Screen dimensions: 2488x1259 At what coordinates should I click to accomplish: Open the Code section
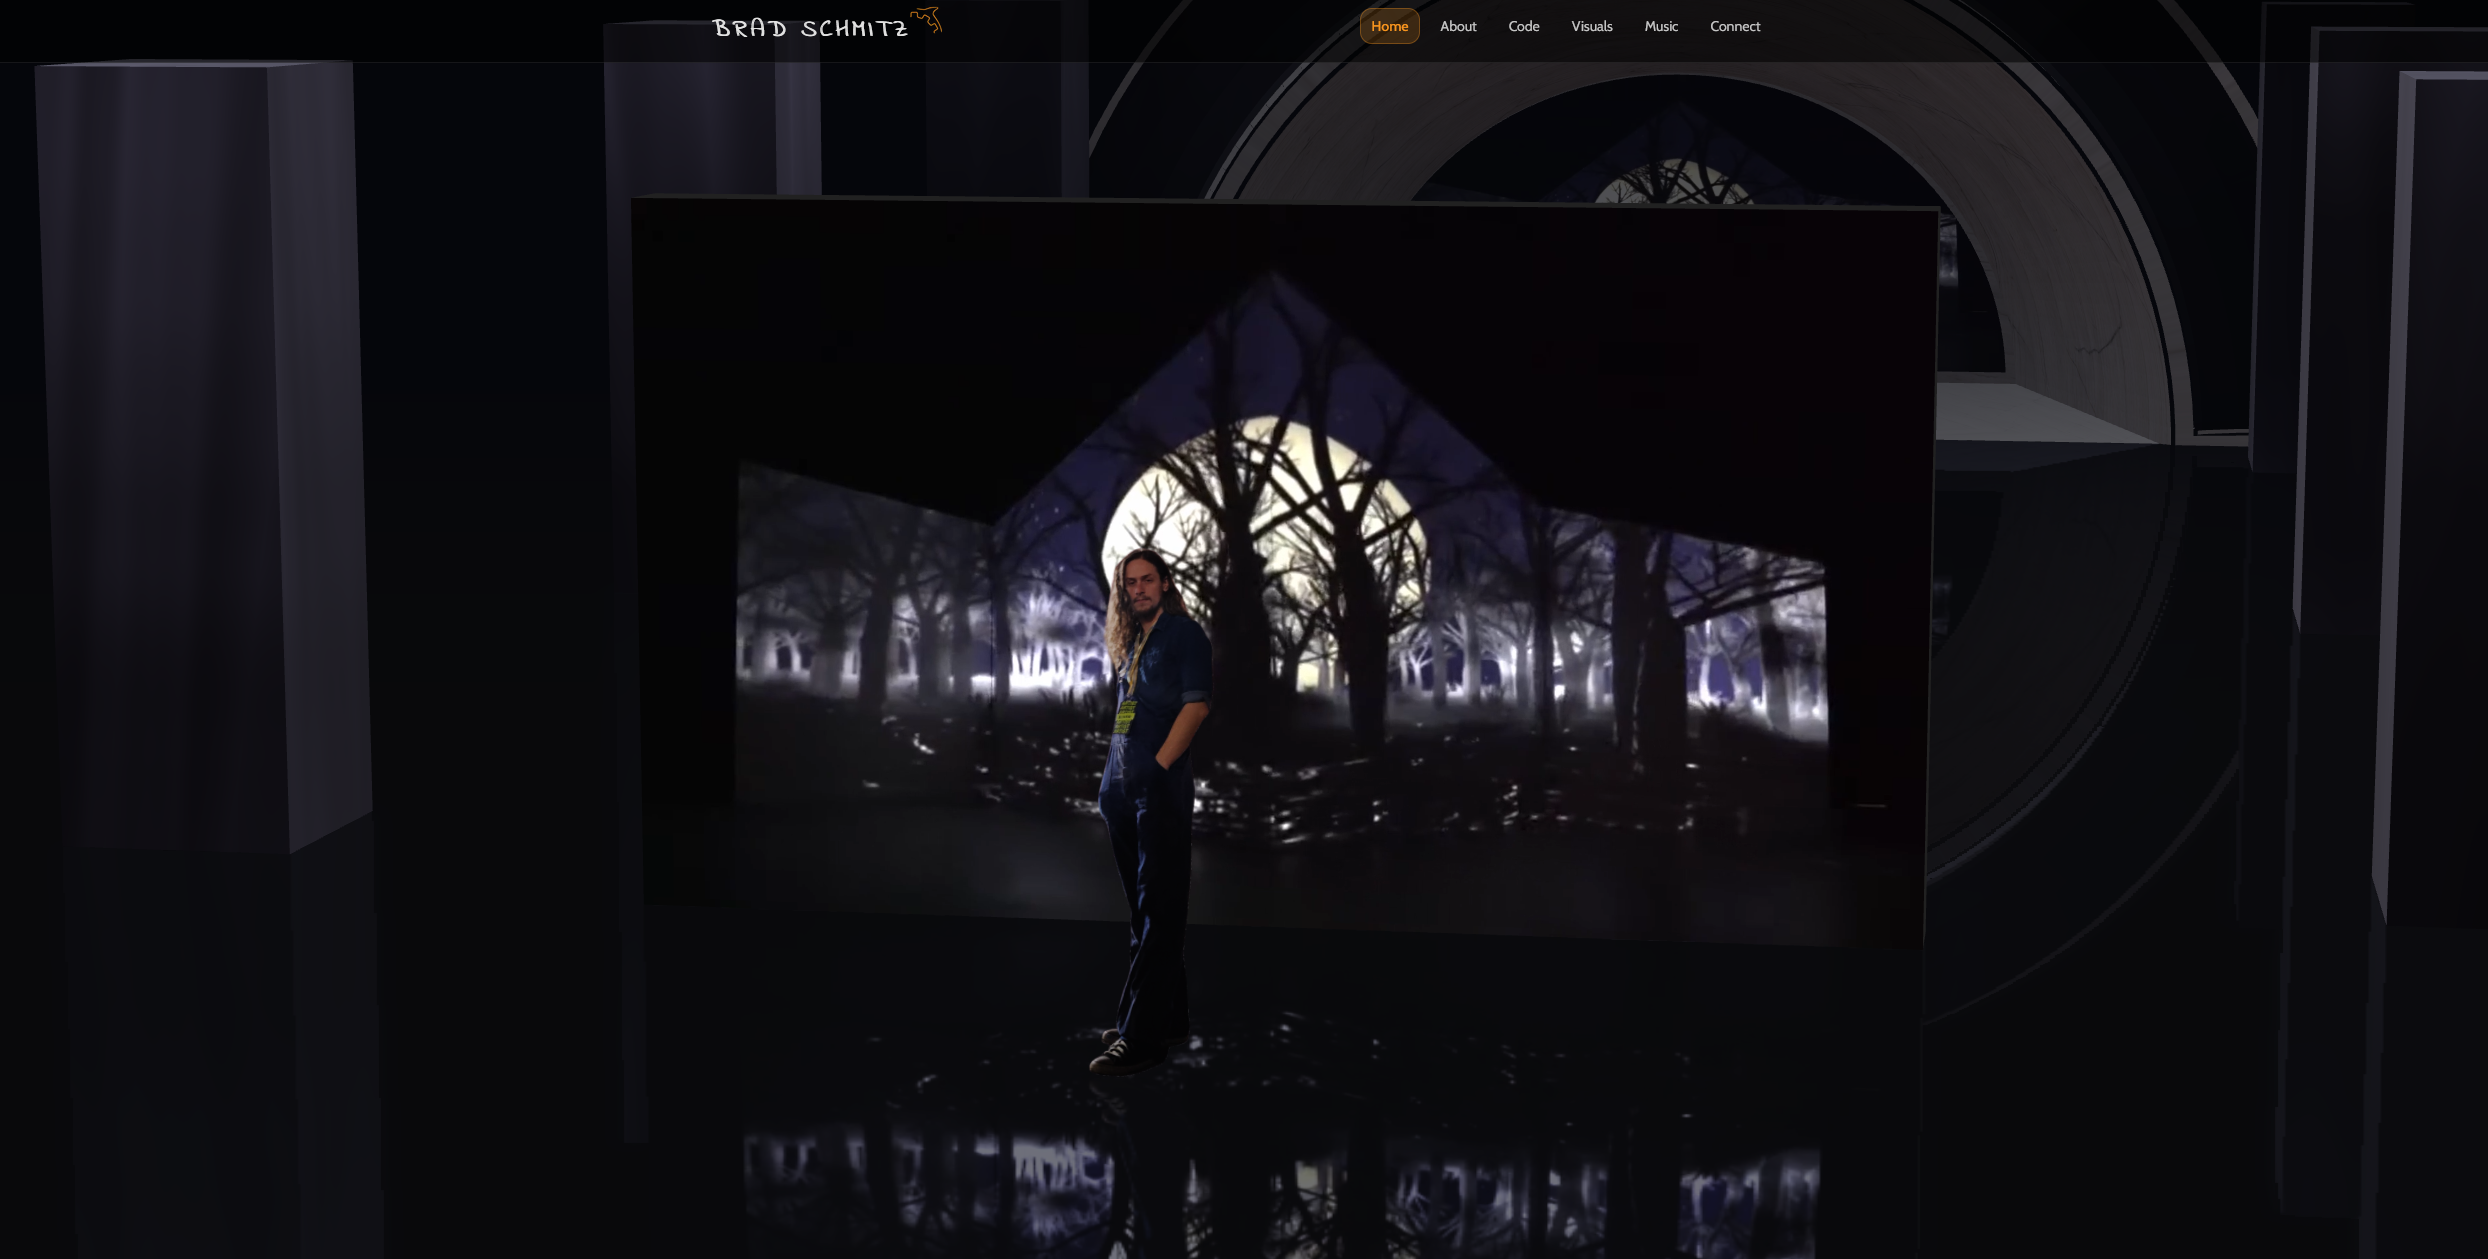tap(1523, 26)
